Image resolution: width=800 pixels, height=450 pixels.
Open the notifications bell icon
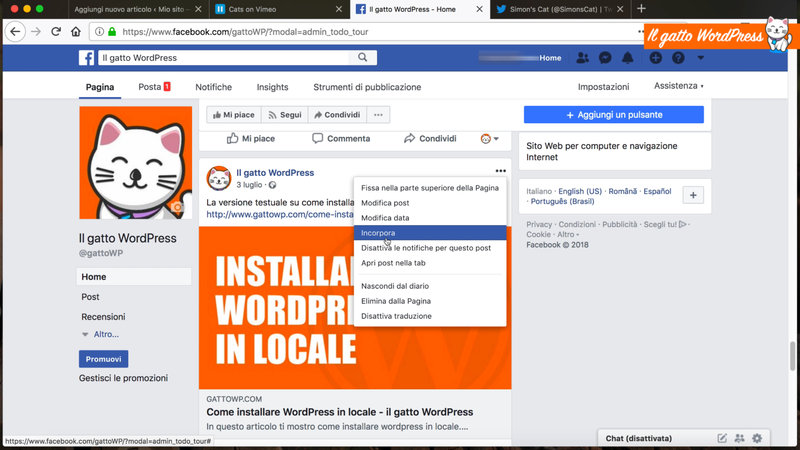click(628, 58)
